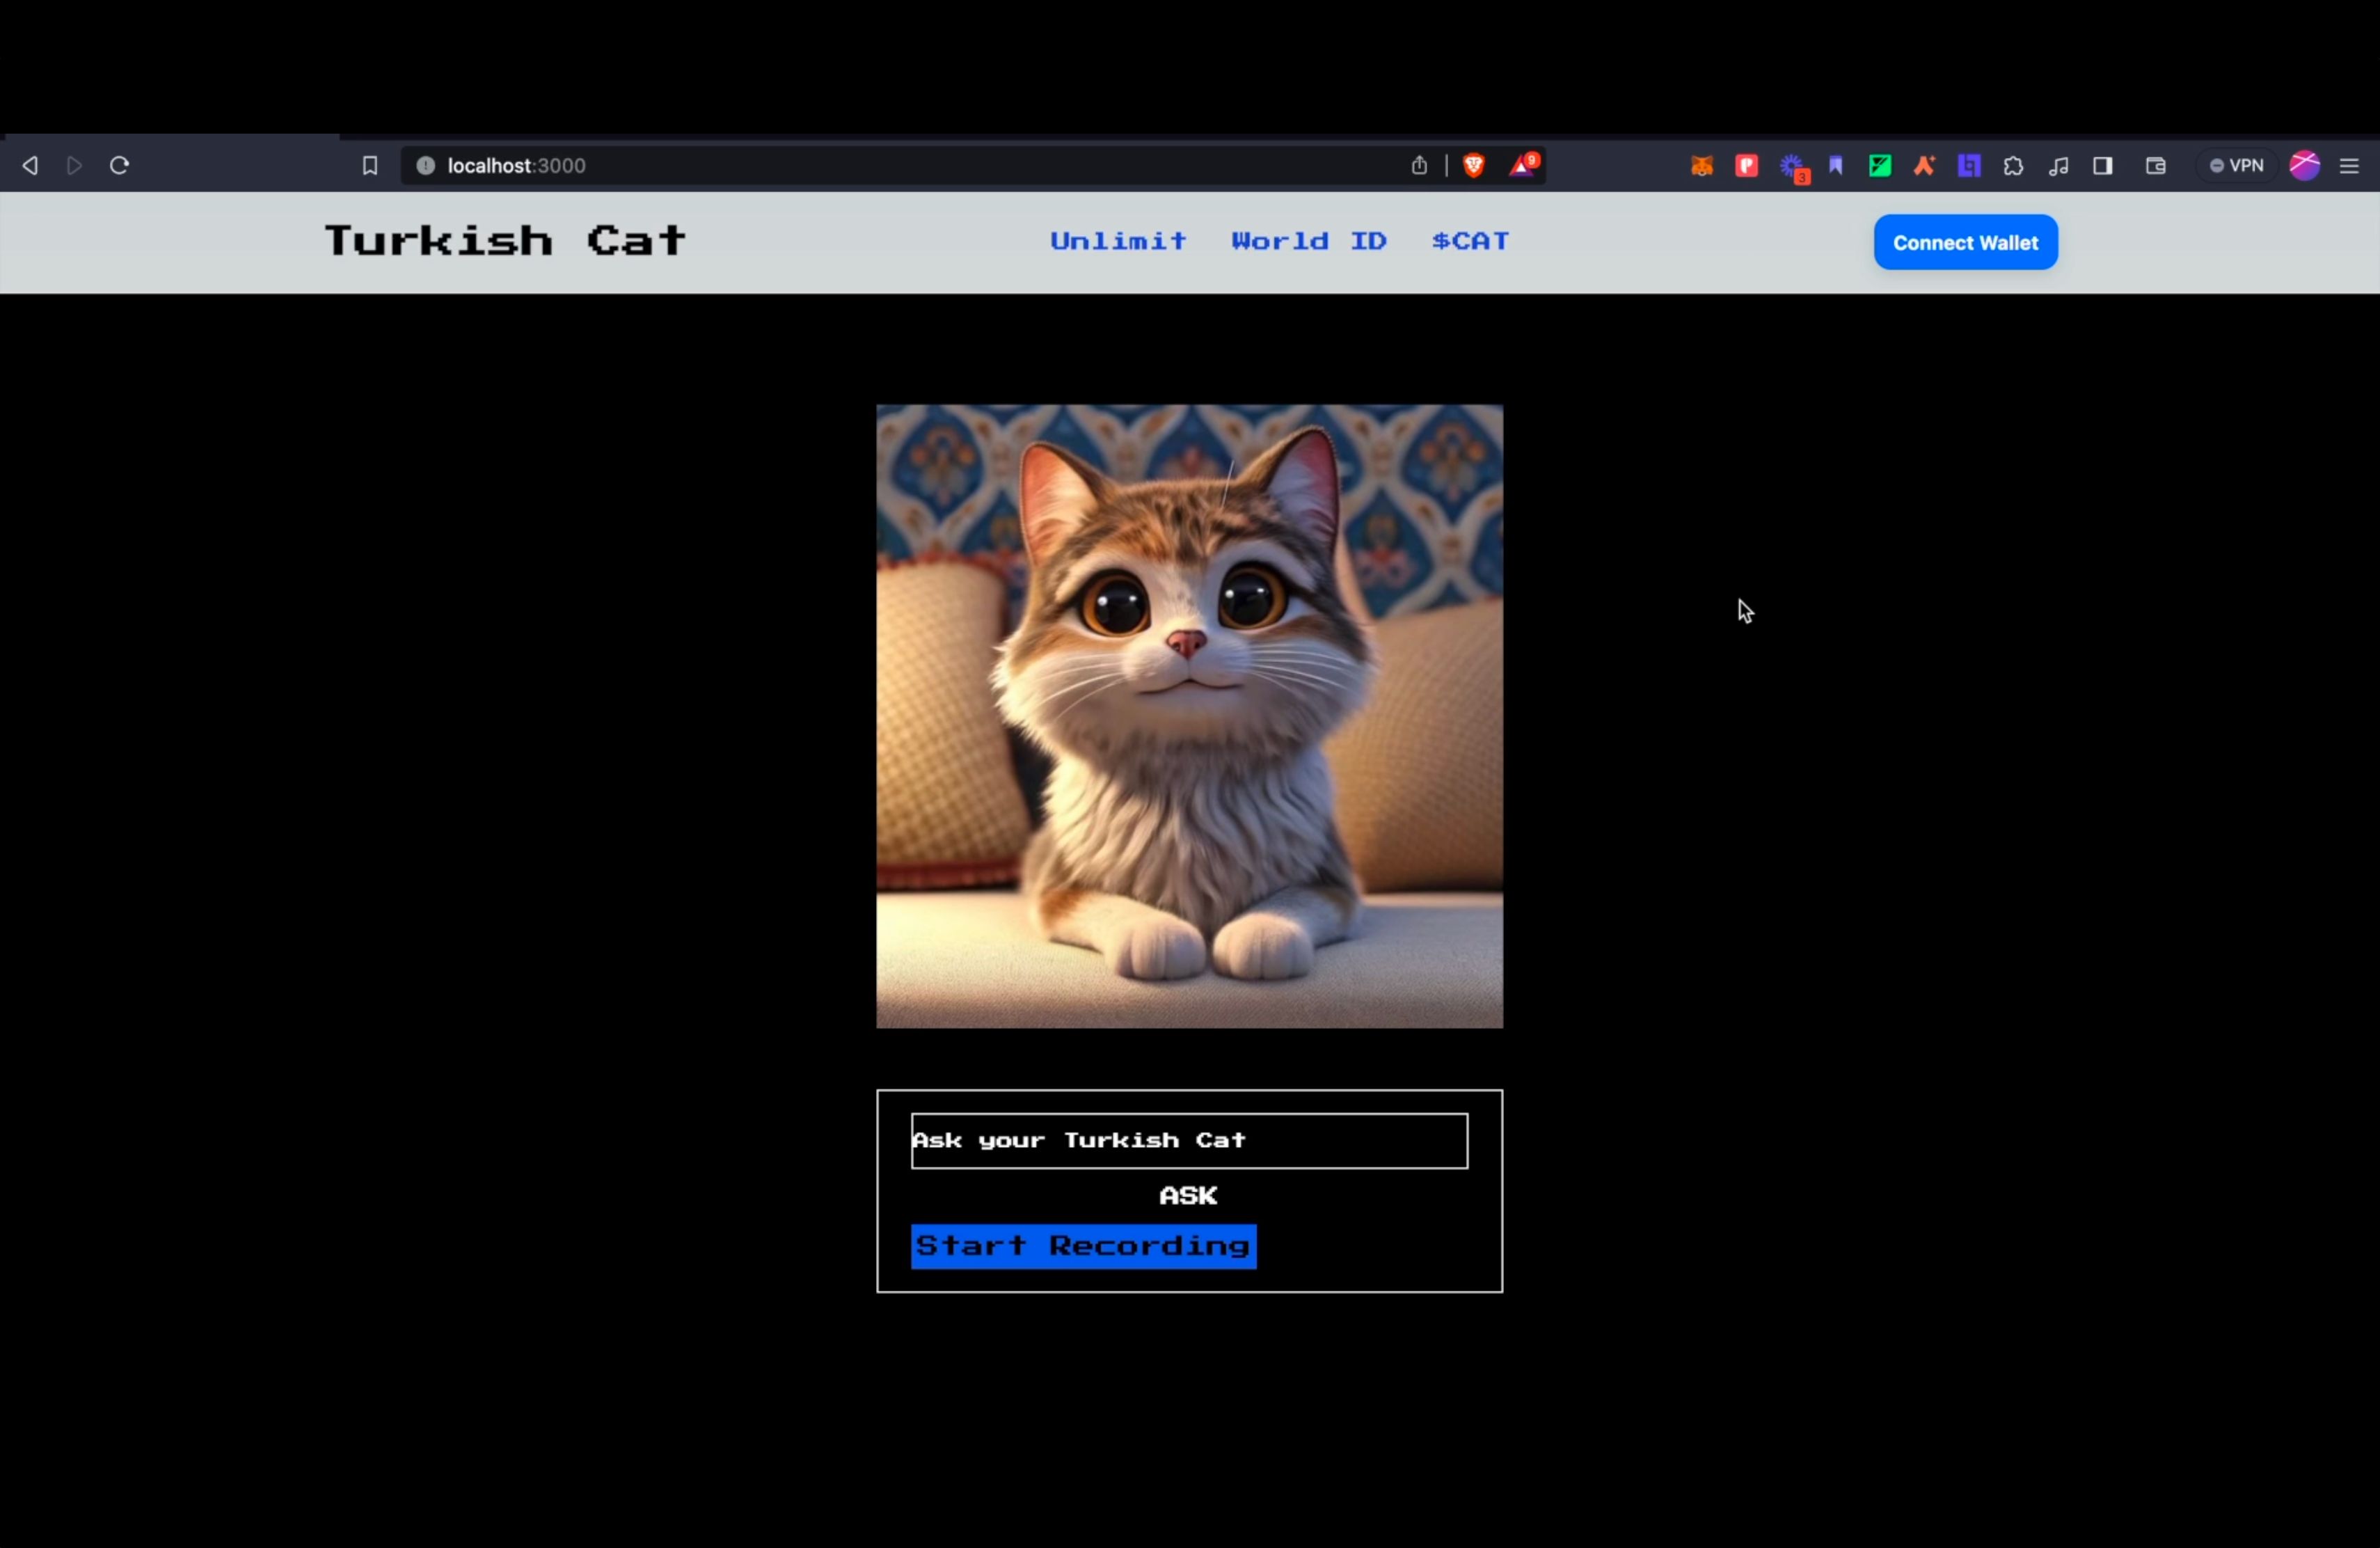2380x1548 pixels.
Task: Click the Start Recording button
Action: [x=1082, y=1246]
